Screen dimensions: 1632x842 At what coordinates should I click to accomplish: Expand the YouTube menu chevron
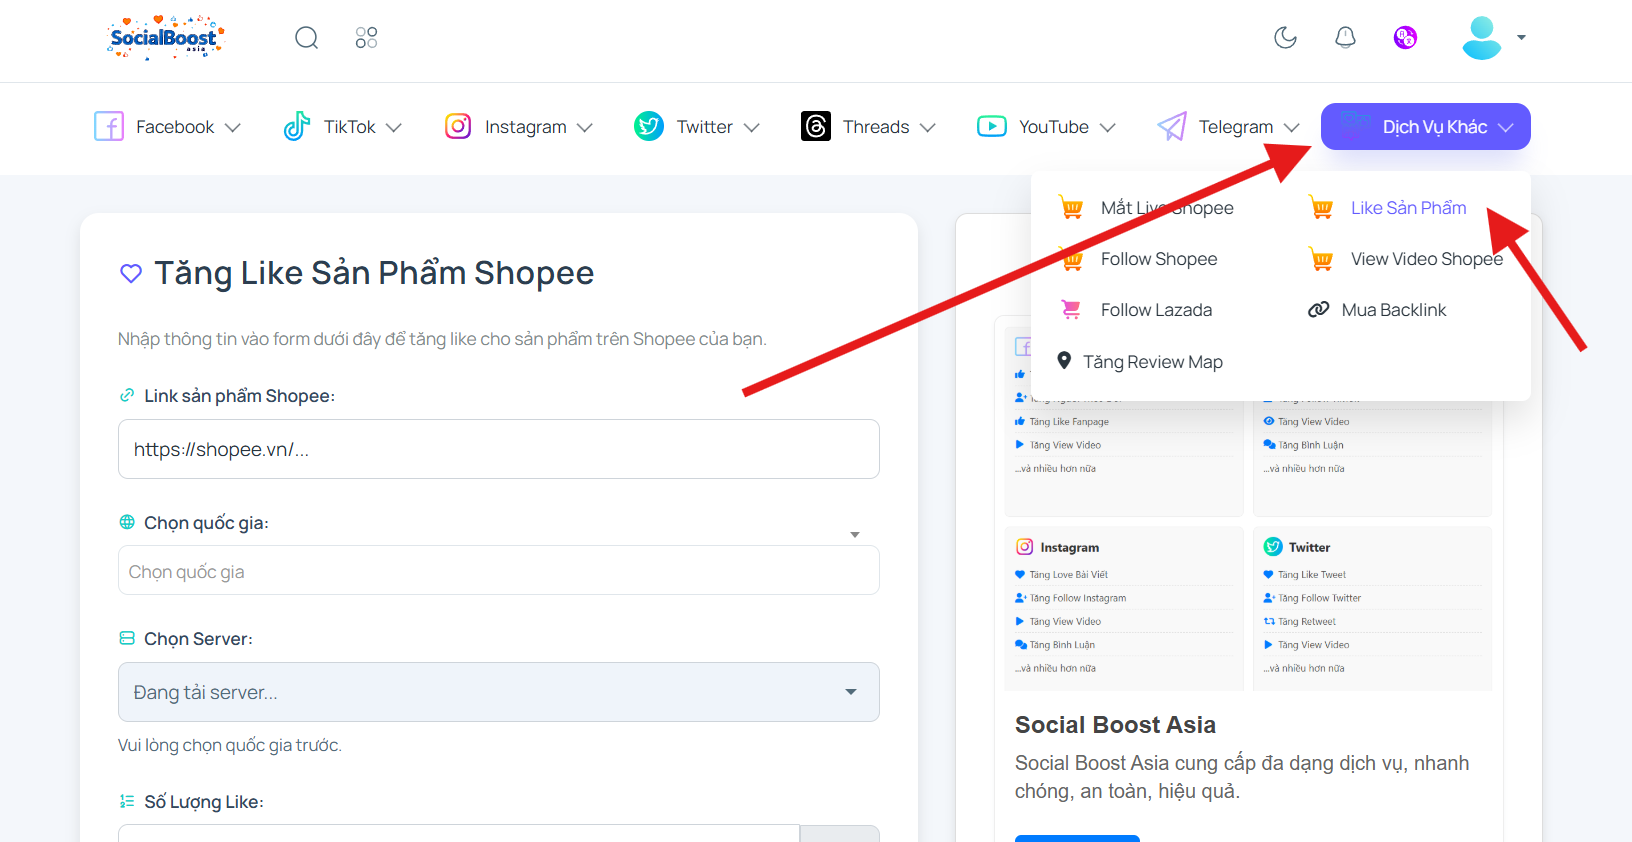tap(1108, 128)
